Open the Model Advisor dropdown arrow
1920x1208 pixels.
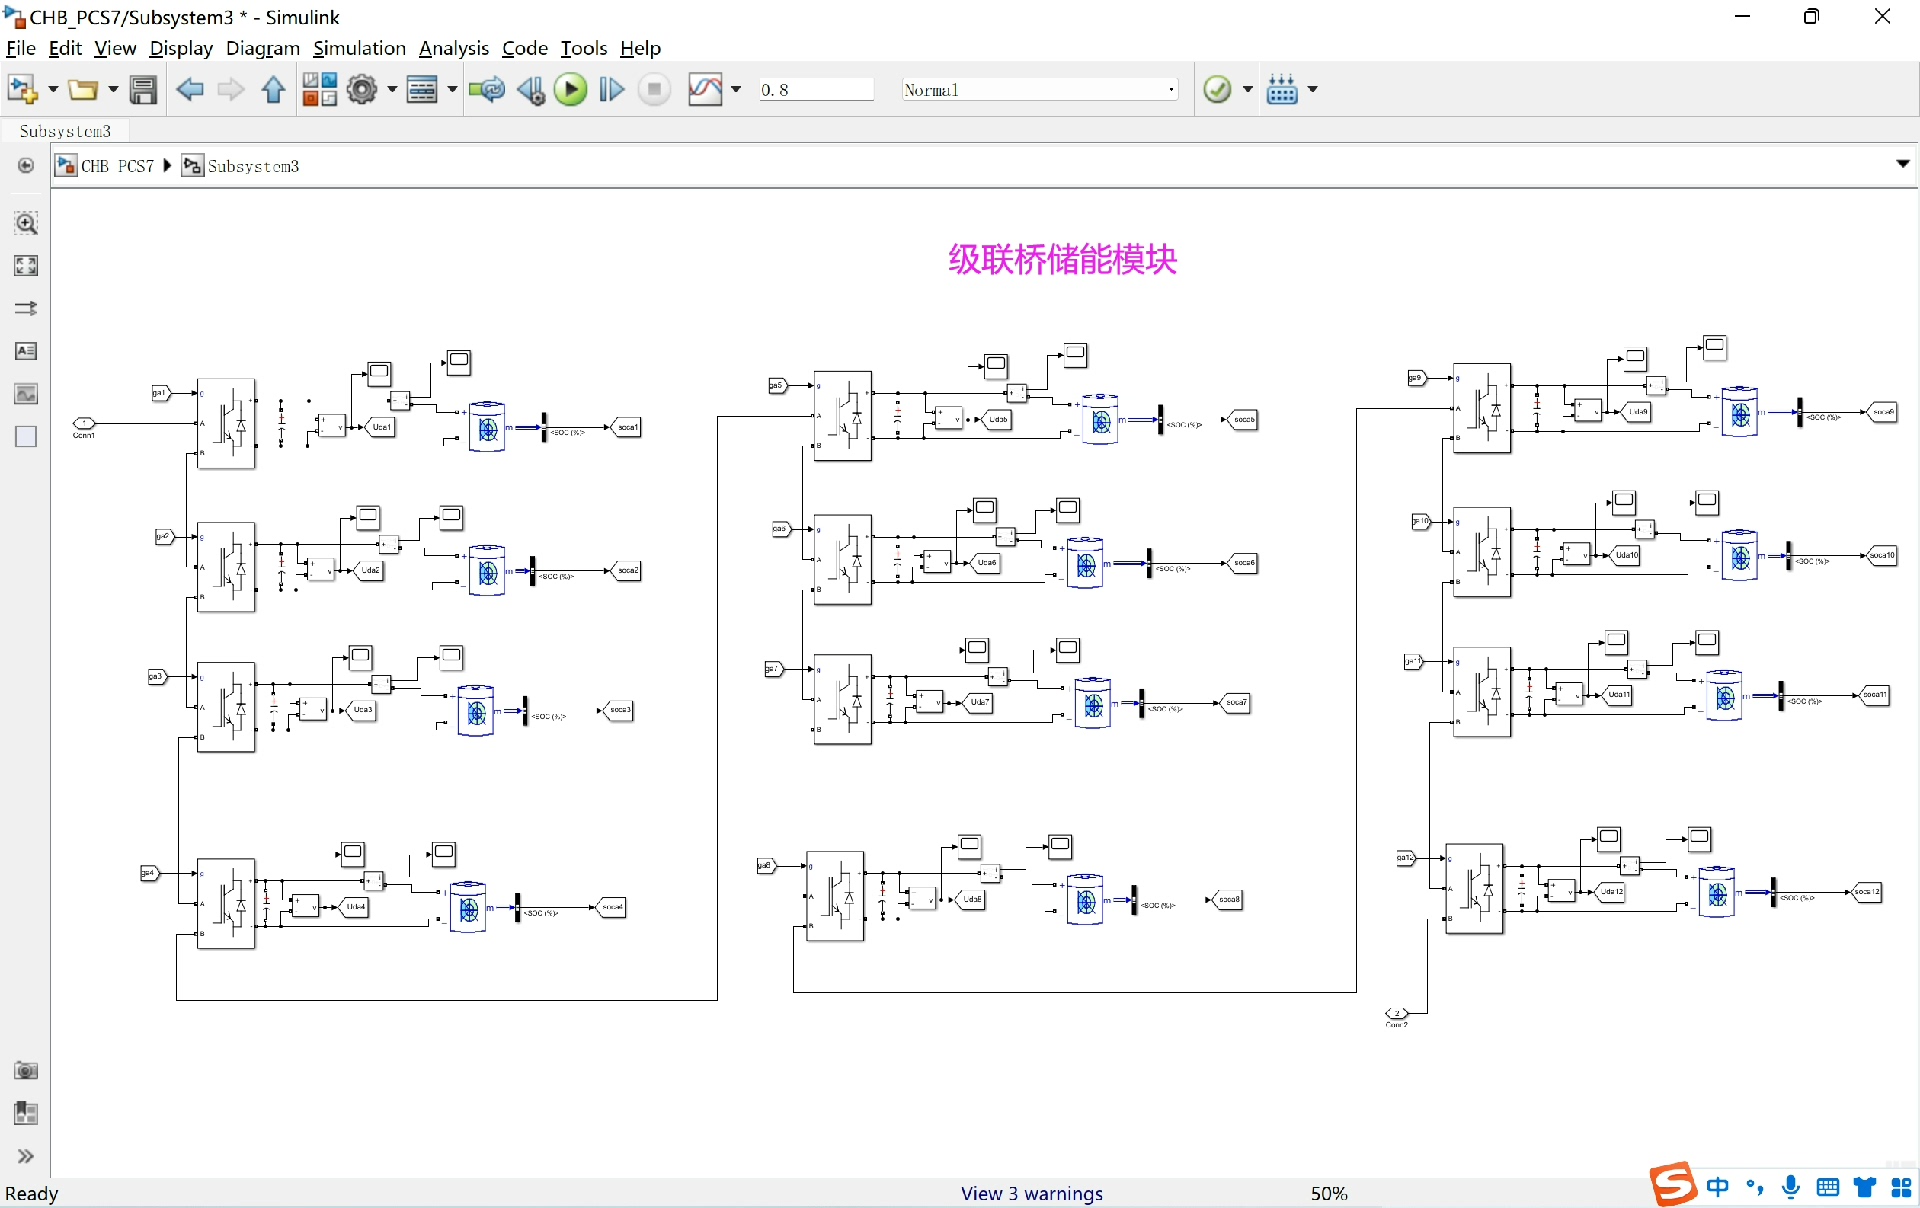[x=1247, y=90]
